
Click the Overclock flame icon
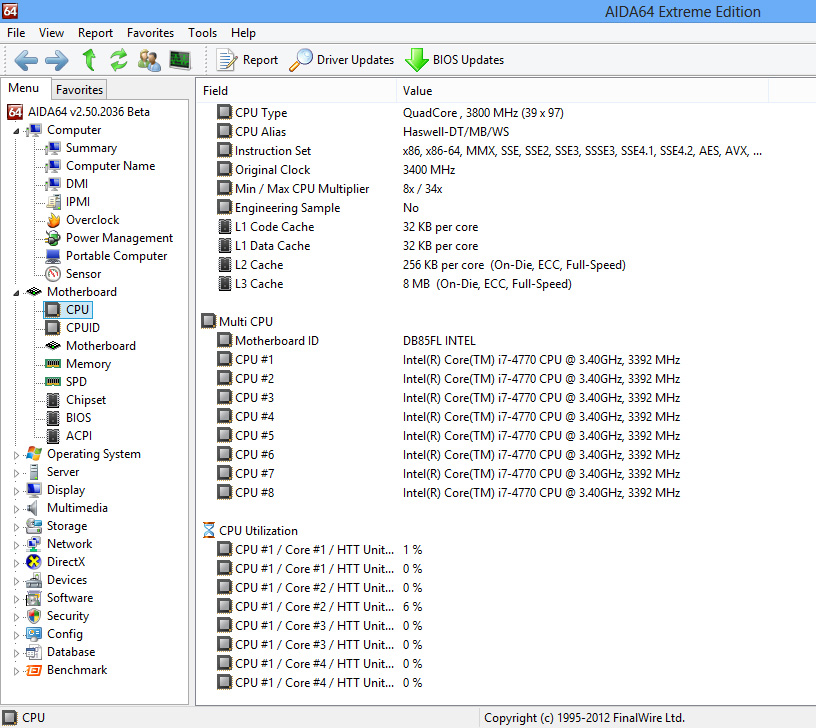54,220
